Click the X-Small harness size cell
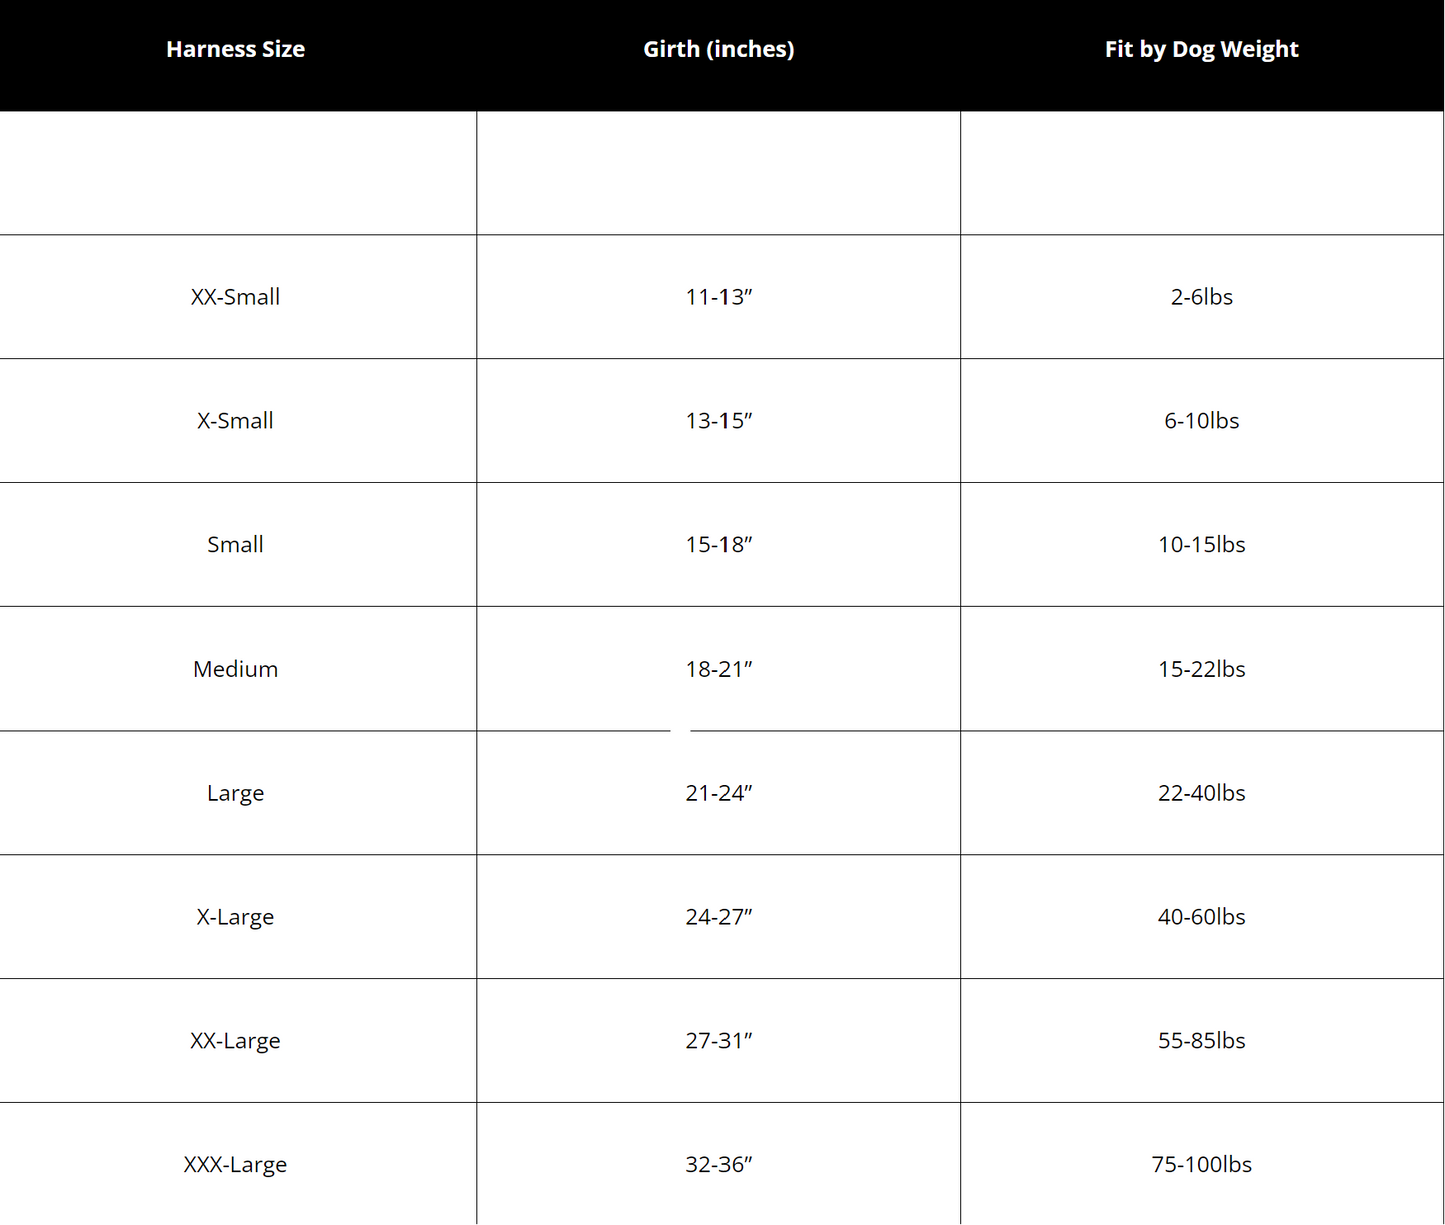This screenshot has height=1225, width=1445. (x=235, y=421)
